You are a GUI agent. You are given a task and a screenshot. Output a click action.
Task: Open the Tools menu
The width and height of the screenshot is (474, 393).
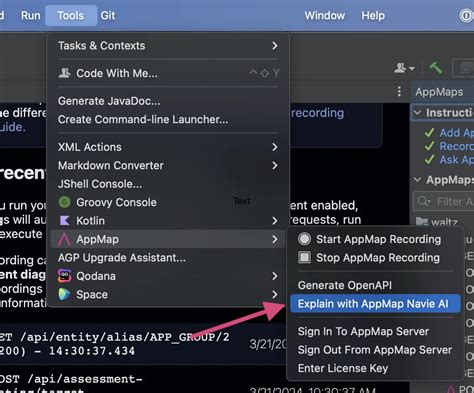pos(71,15)
